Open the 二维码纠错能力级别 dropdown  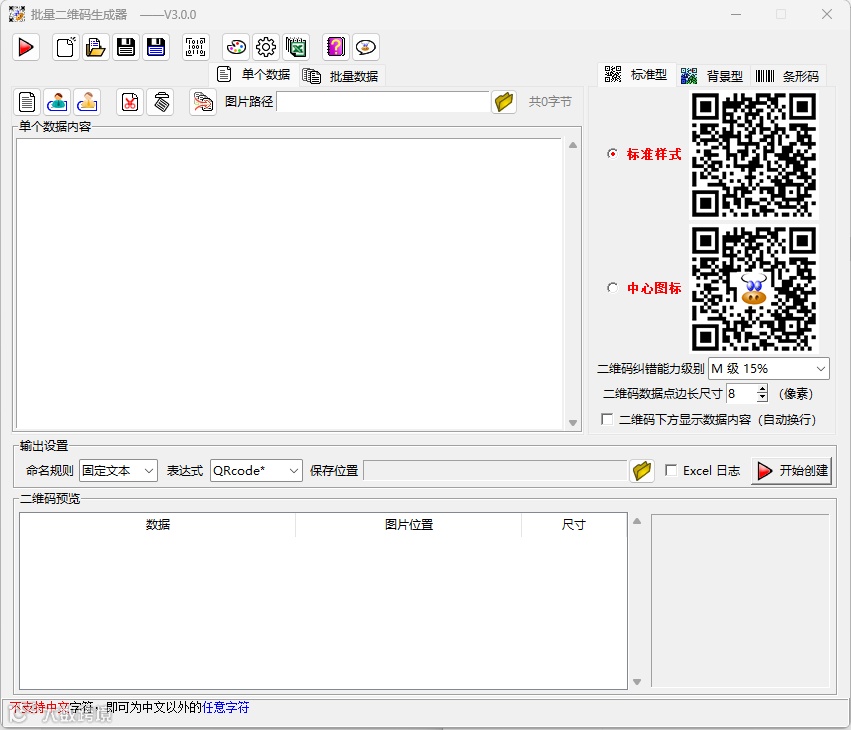point(769,369)
